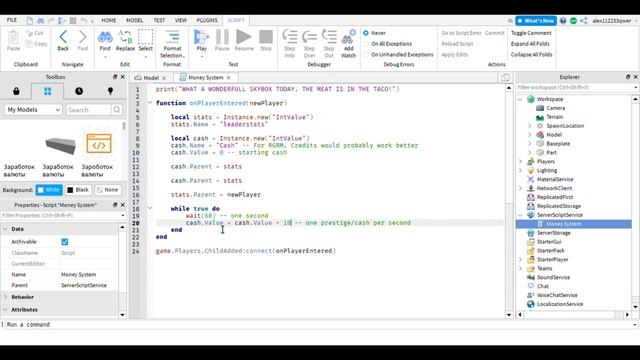Click the What's New button
Screen dimensions: 640x360
pos(536,20)
